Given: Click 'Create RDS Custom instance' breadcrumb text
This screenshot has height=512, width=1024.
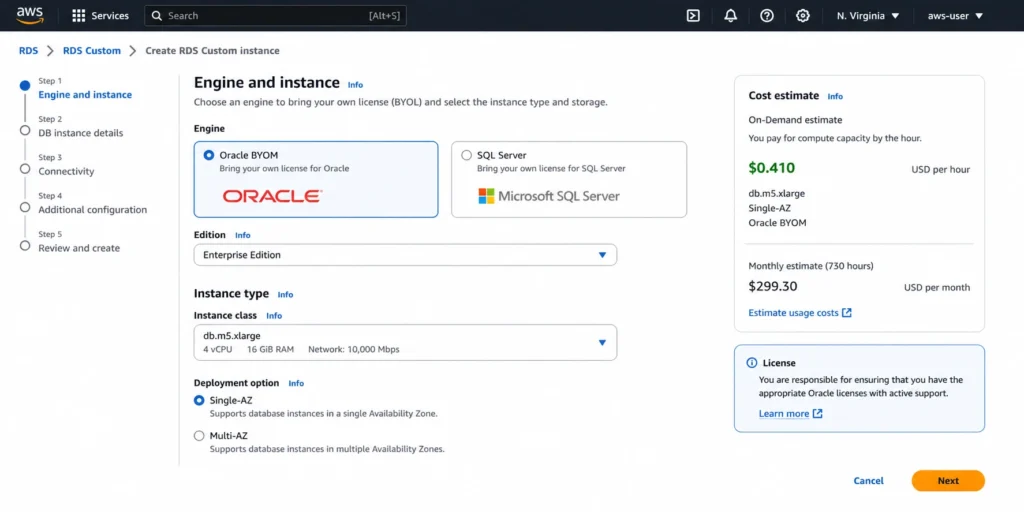Looking at the screenshot, I should tap(212, 50).
